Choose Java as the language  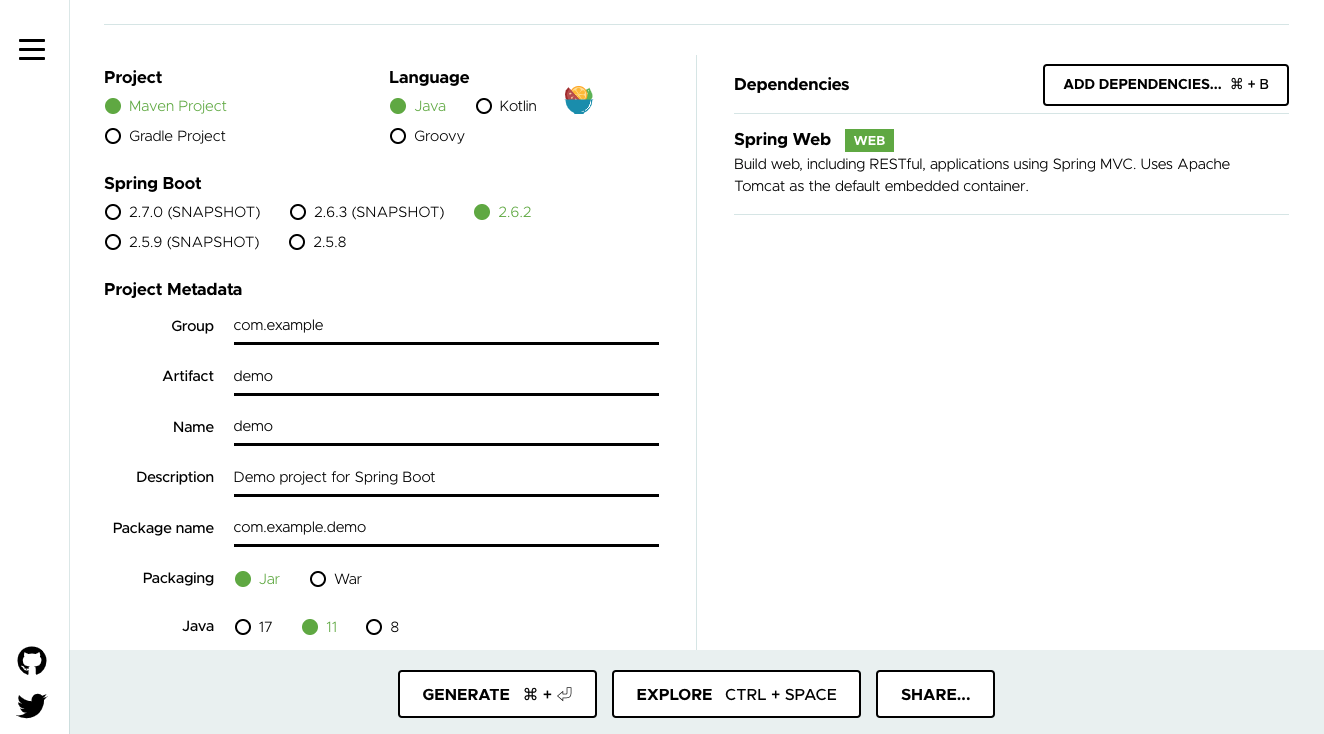(x=418, y=106)
